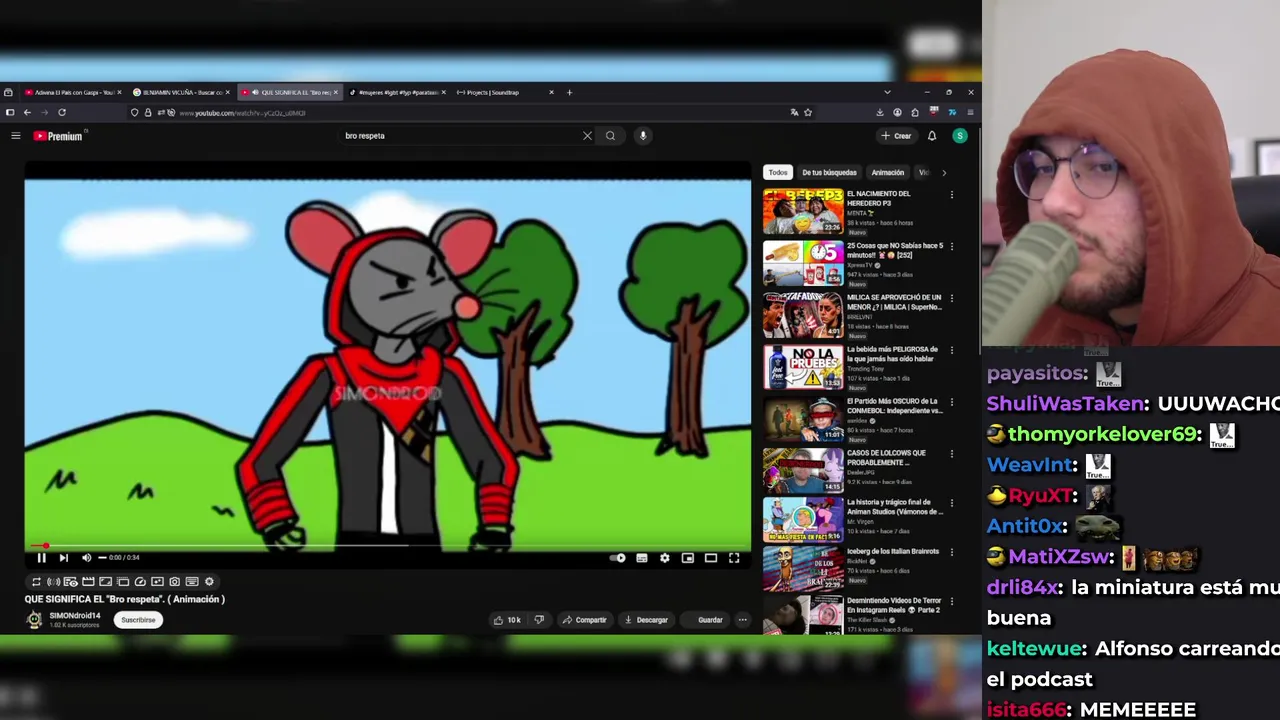This screenshot has width=1280, height=720.
Task: Enter fullscreen on the video player
Action: [734, 558]
